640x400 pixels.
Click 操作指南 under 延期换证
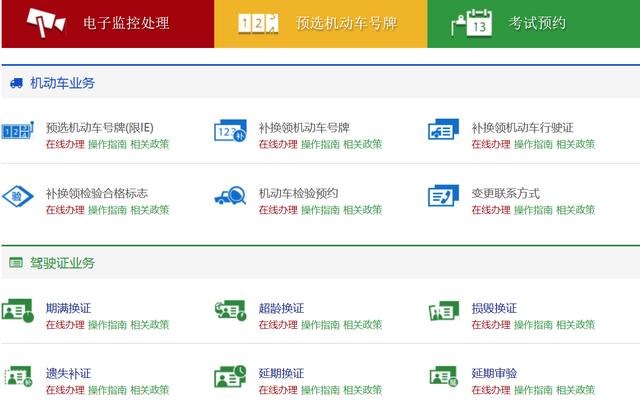(x=320, y=390)
